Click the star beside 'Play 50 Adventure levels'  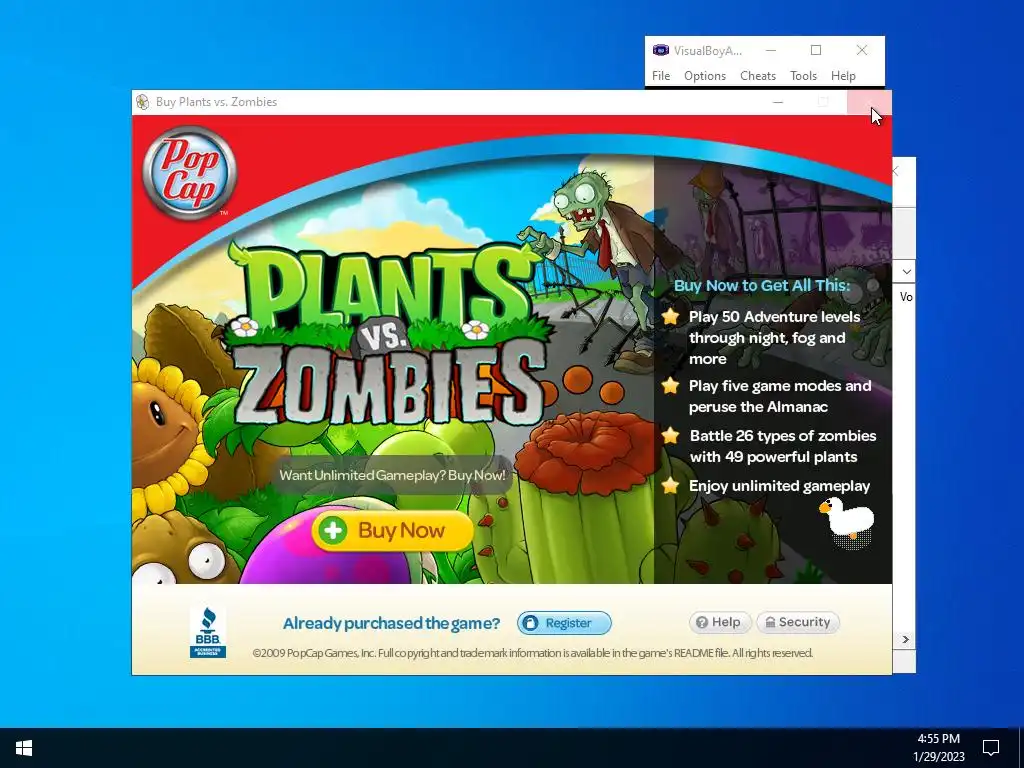pos(670,317)
